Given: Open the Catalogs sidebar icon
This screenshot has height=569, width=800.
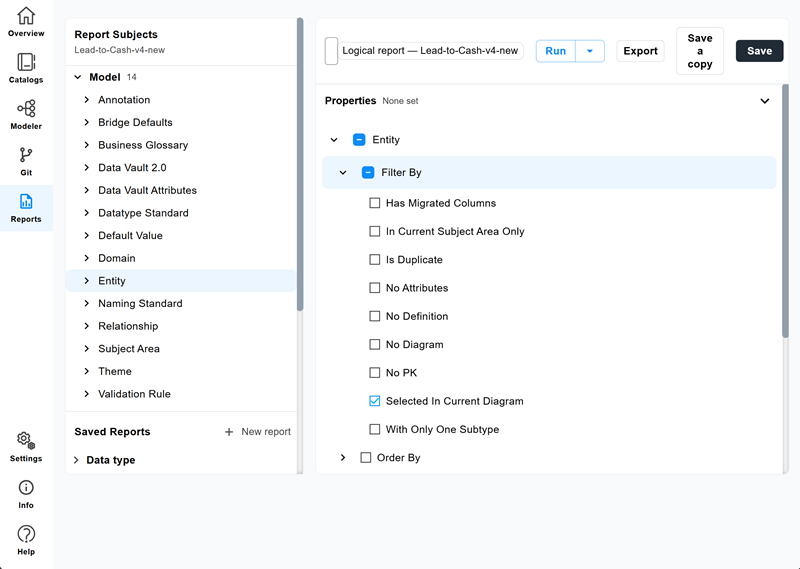Looking at the screenshot, I should [x=26, y=62].
